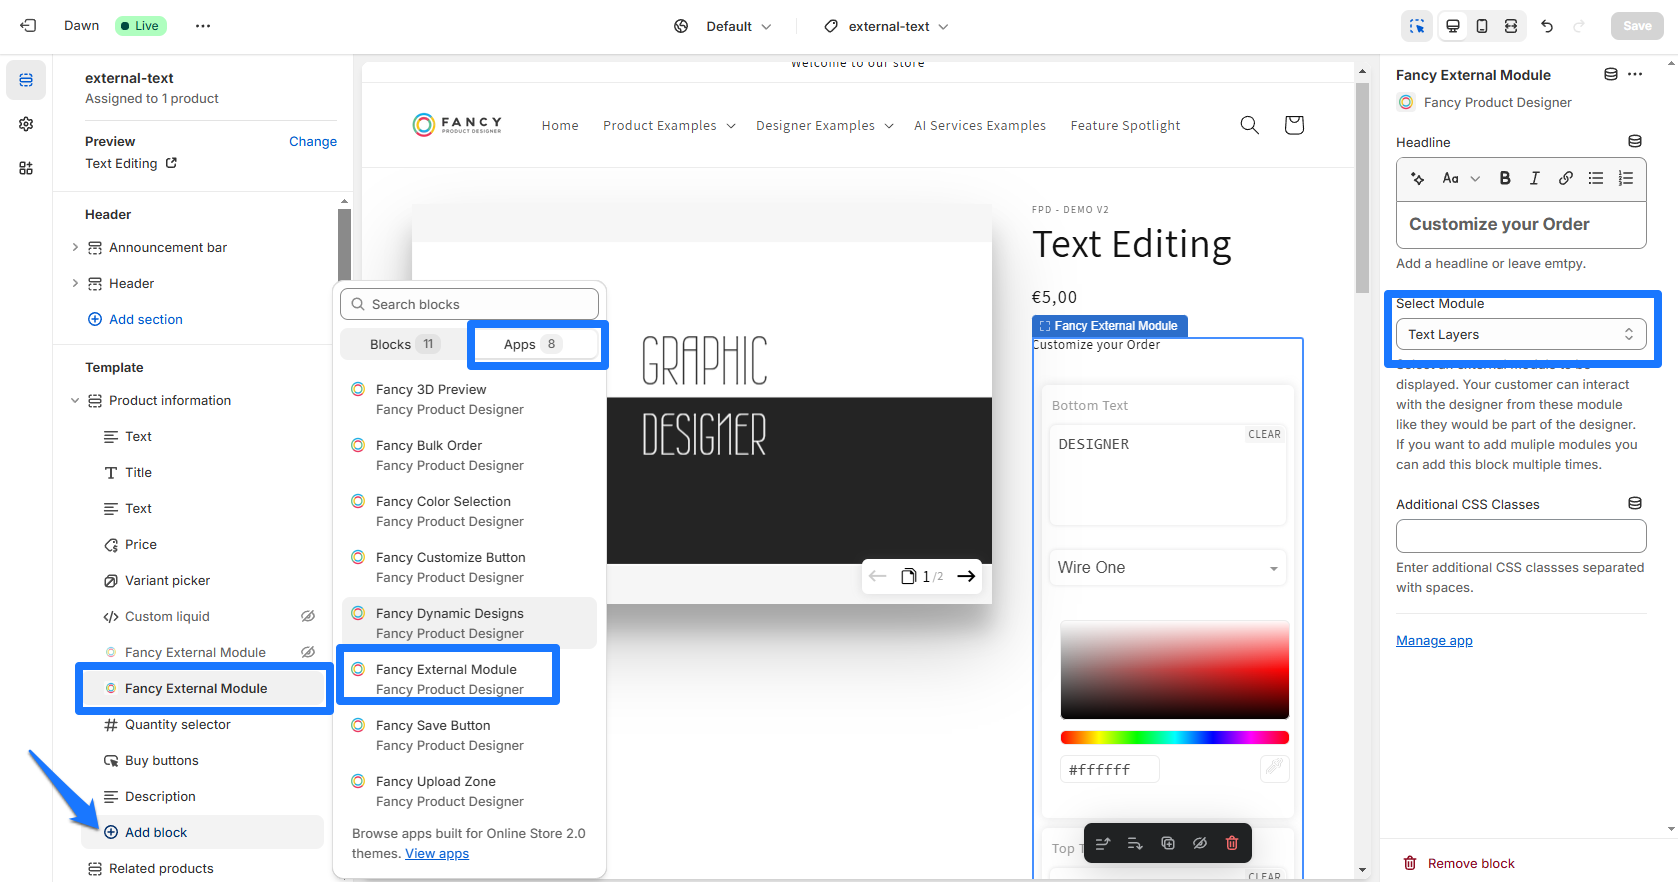Viewport: 1678px width, 882px height.
Task: Insert bulleted list in Headline editor
Action: pyautogui.click(x=1596, y=178)
